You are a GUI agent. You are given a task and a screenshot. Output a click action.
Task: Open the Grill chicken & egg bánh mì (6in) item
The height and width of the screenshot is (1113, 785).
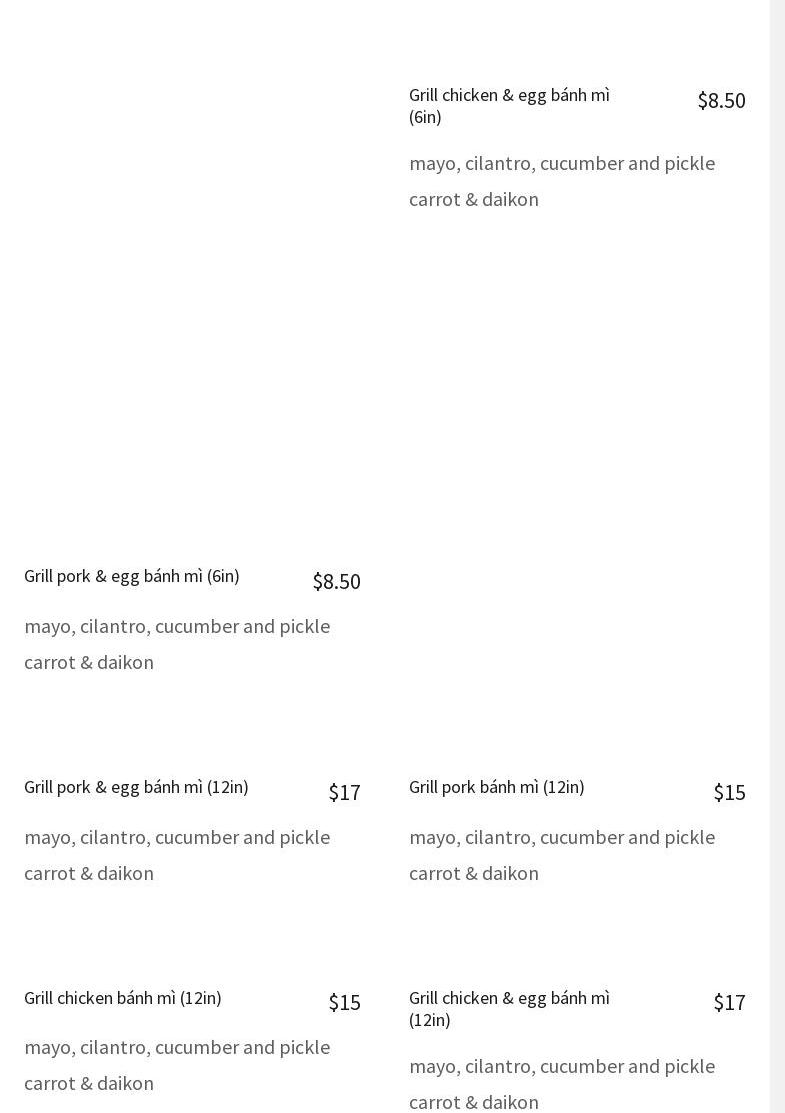(x=508, y=95)
